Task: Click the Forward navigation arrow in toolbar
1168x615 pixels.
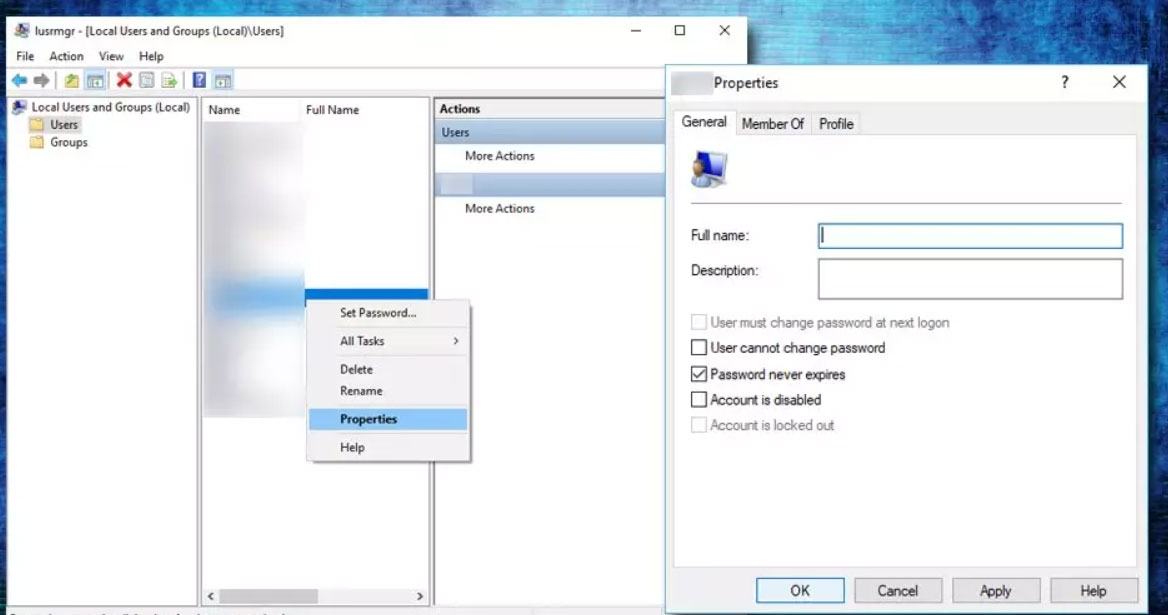Action: click(40, 80)
